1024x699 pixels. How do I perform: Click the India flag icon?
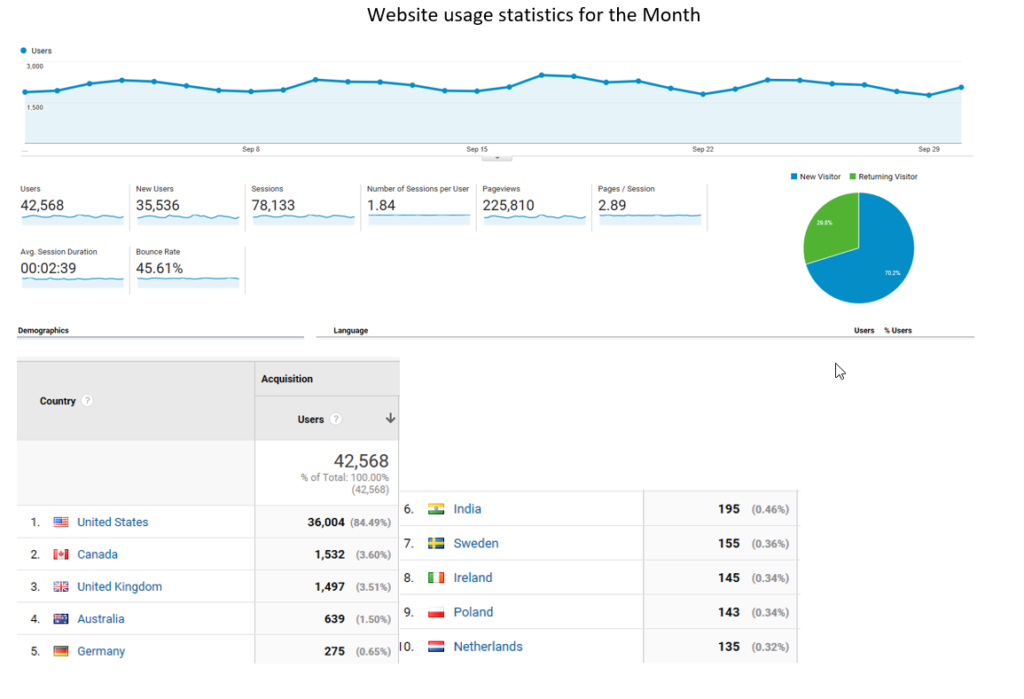pyautogui.click(x=436, y=509)
